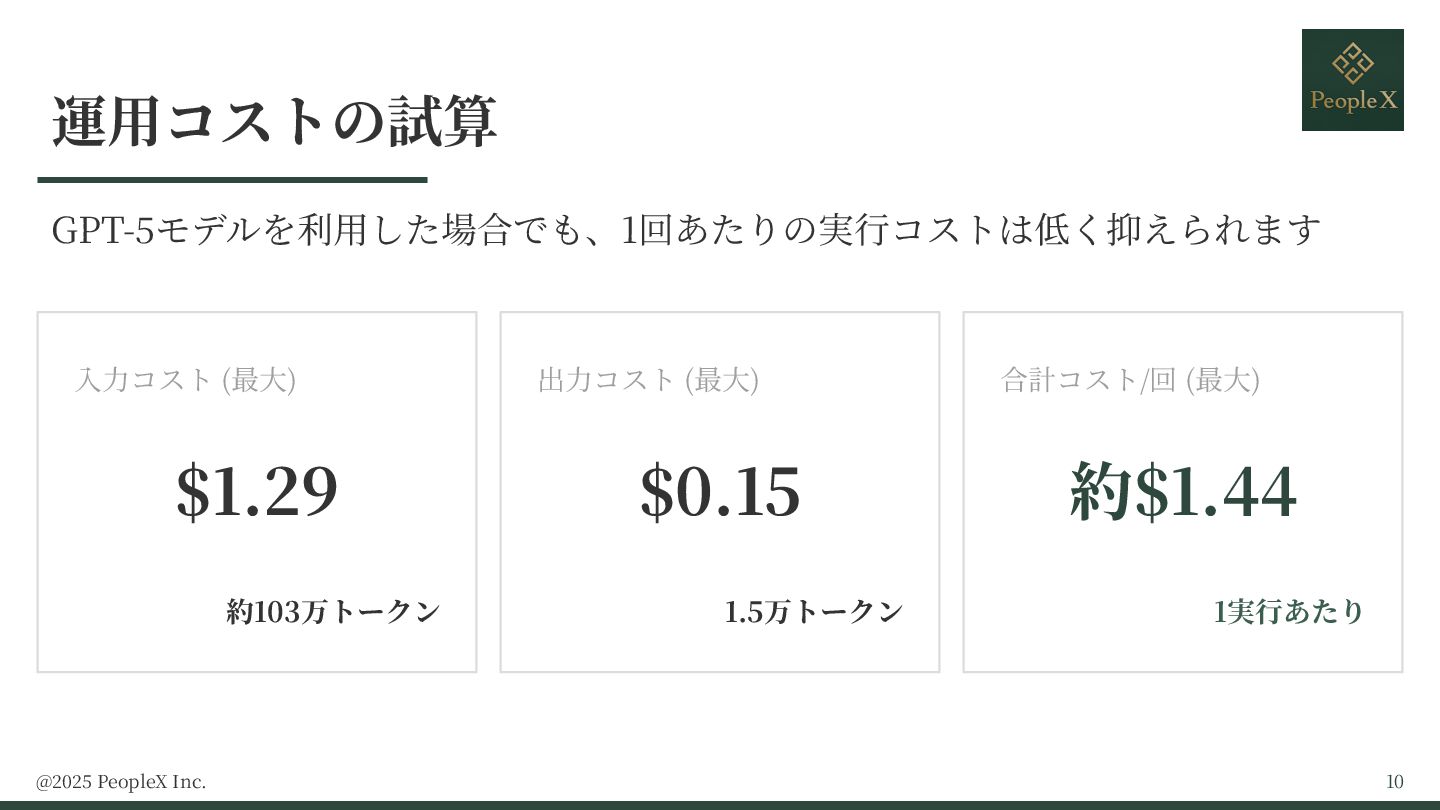1440x810 pixels.
Task: Click the green underline below the title
Action: 232,180
